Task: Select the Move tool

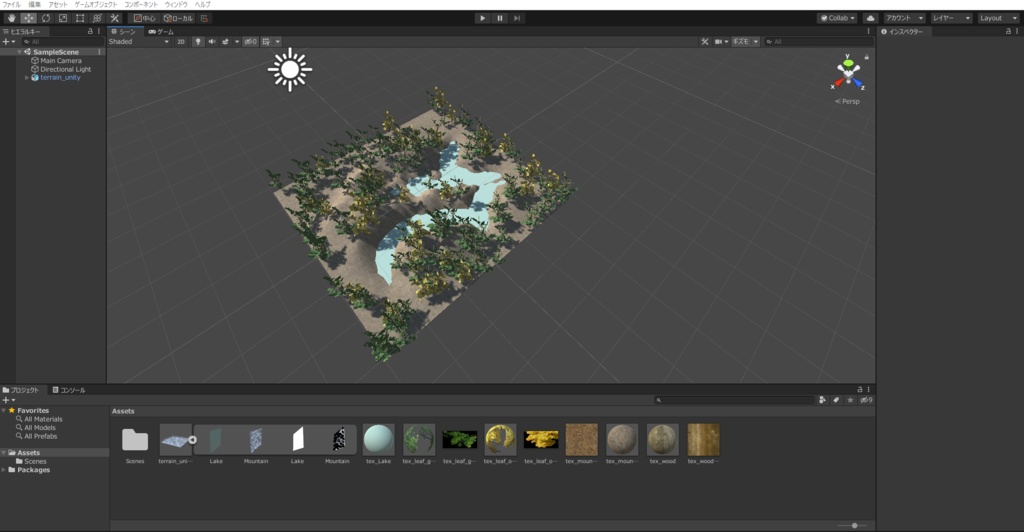Action: 29,18
